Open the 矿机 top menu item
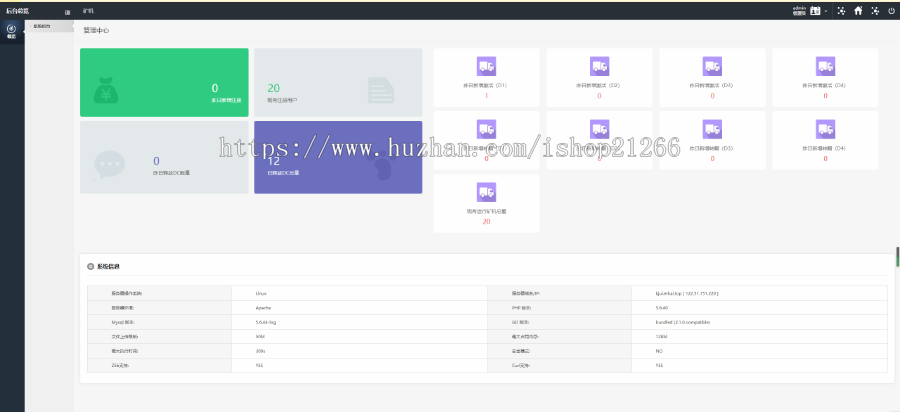 tap(87, 11)
